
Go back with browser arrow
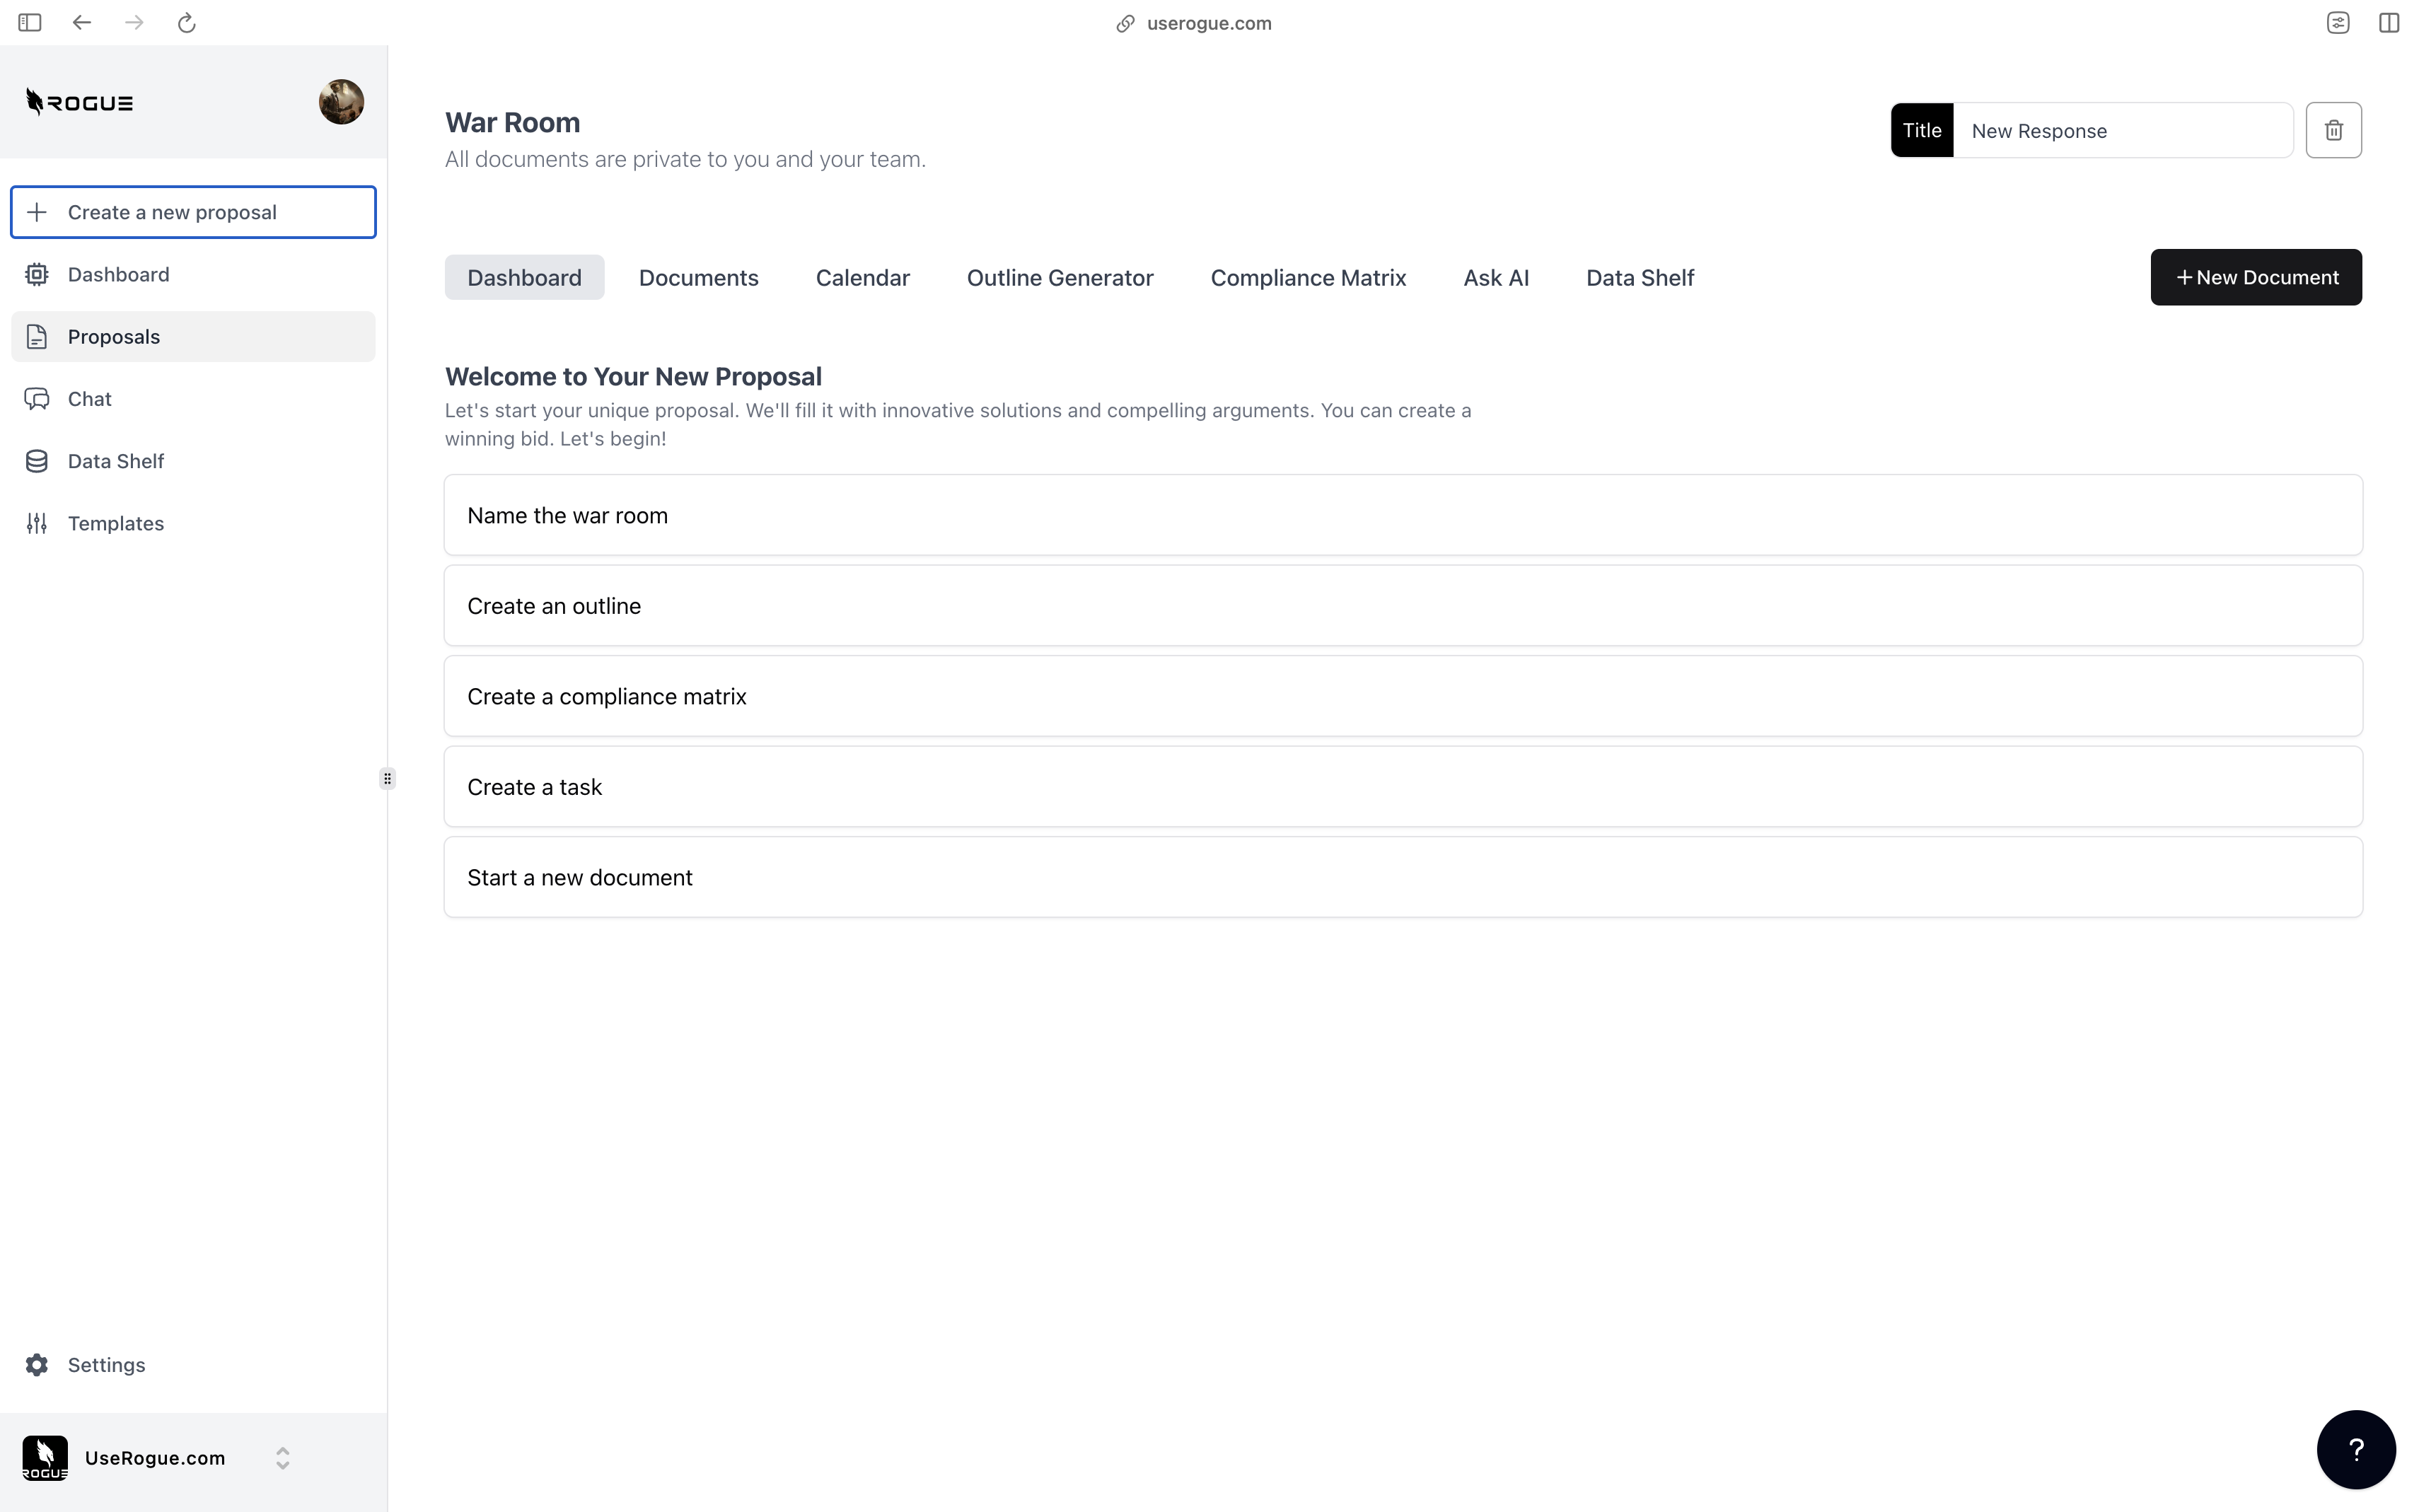[82, 23]
